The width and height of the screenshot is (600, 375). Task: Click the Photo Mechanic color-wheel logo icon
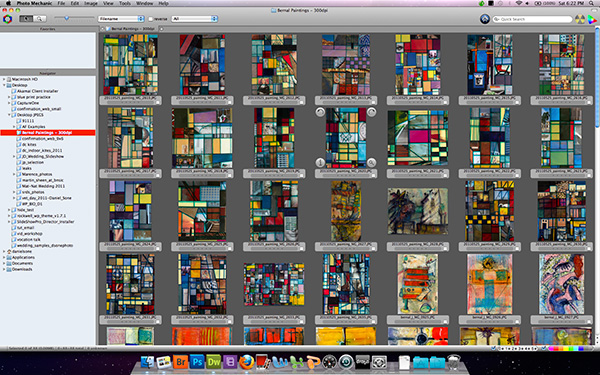[x=7, y=19]
